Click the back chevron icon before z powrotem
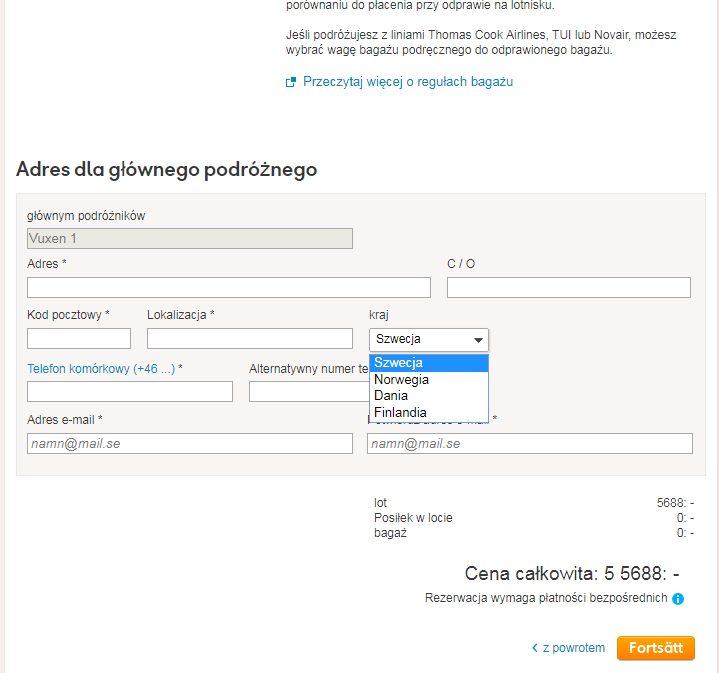 coord(535,648)
